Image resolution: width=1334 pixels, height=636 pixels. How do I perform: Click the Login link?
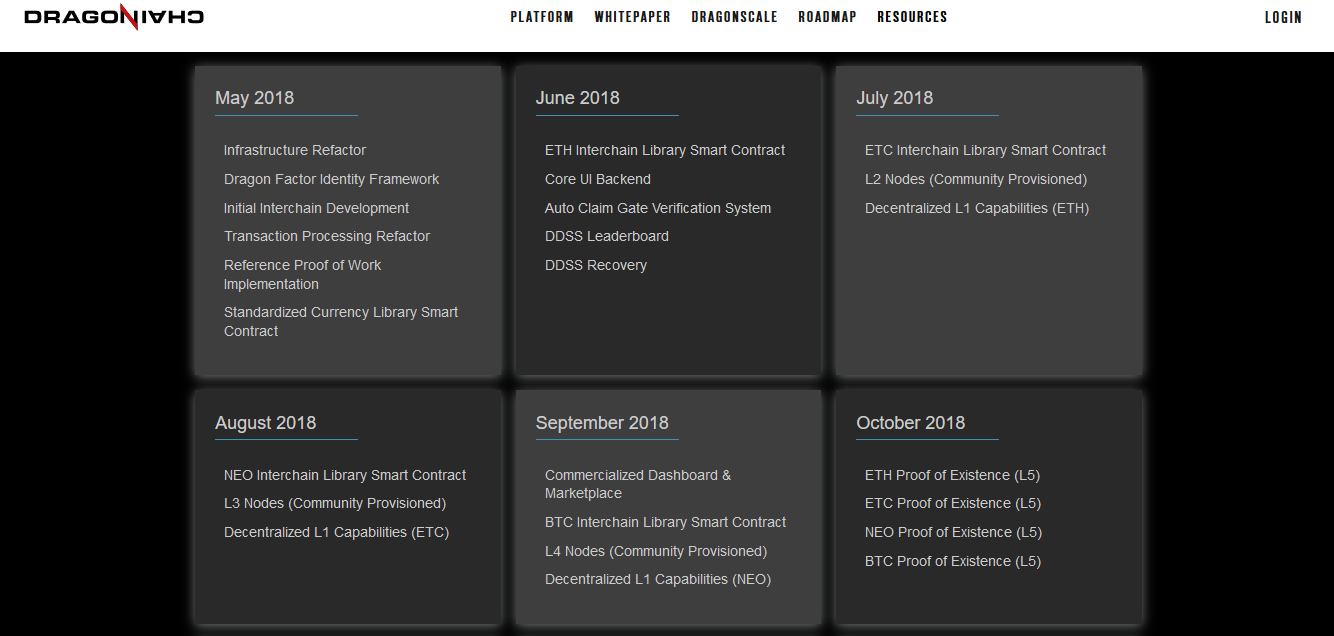1283,17
